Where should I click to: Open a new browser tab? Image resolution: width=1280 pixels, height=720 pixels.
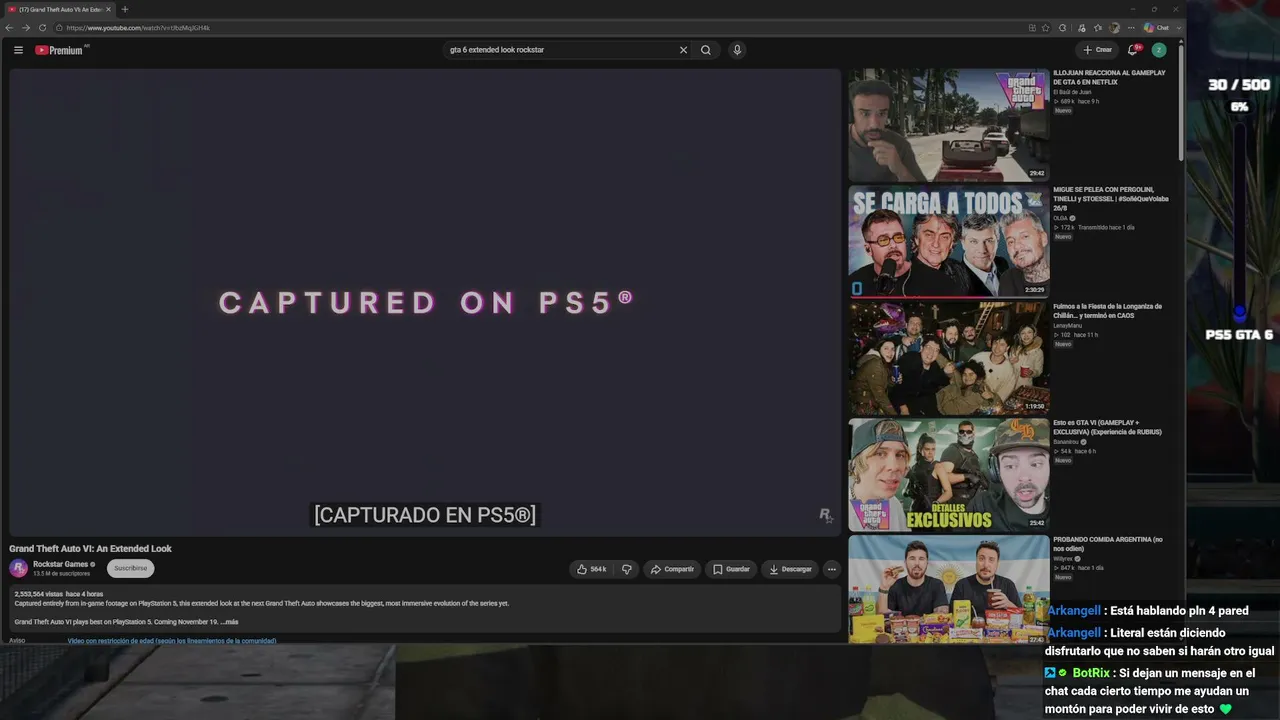125,9
